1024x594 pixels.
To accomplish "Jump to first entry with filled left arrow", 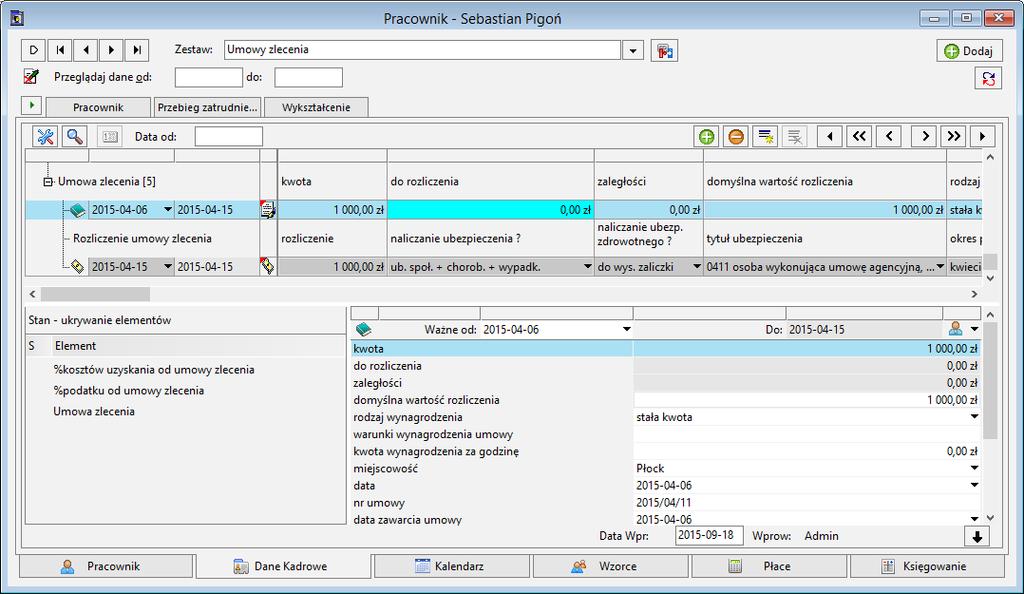I will (x=829, y=136).
